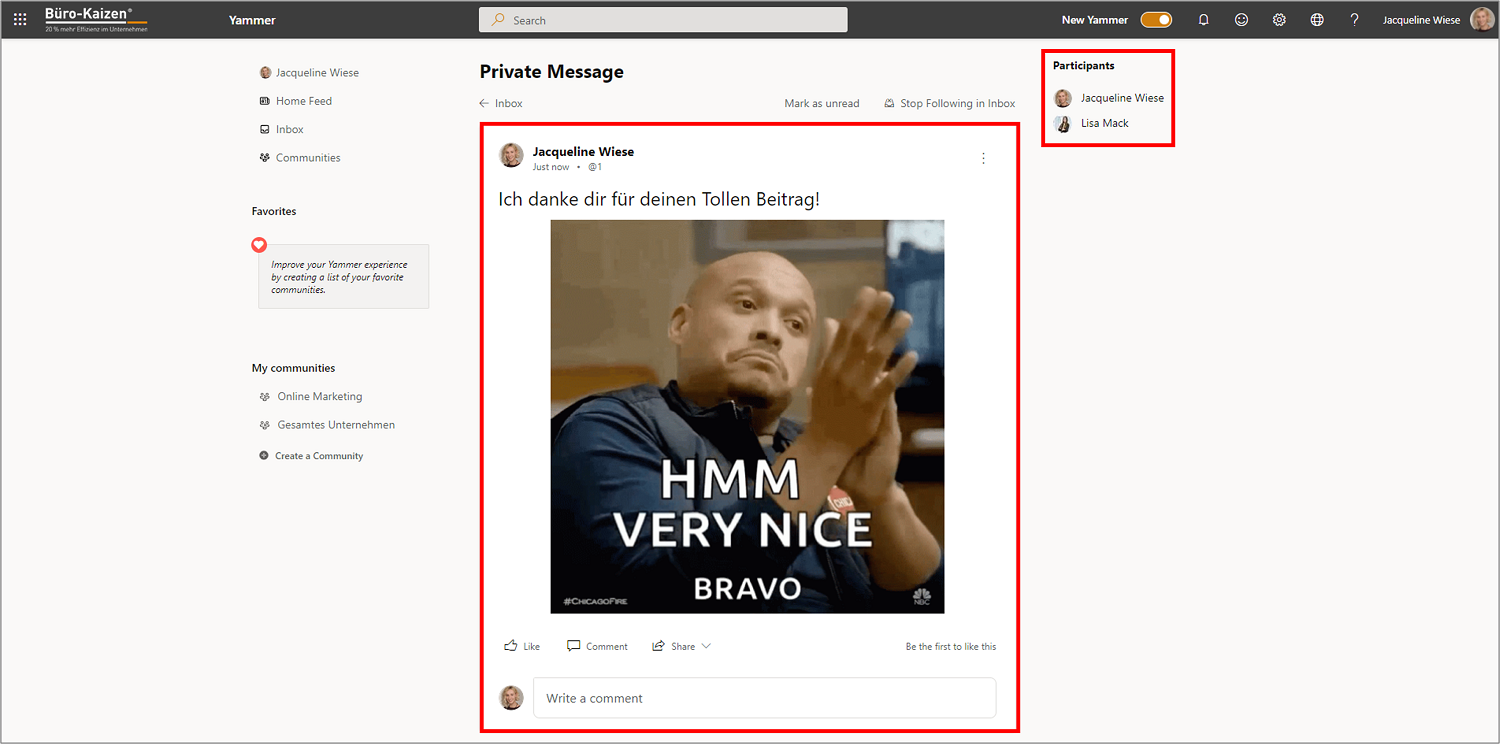Click the Comment button
The width and height of the screenshot is (1500, 744).
click(x=597, y=646)
